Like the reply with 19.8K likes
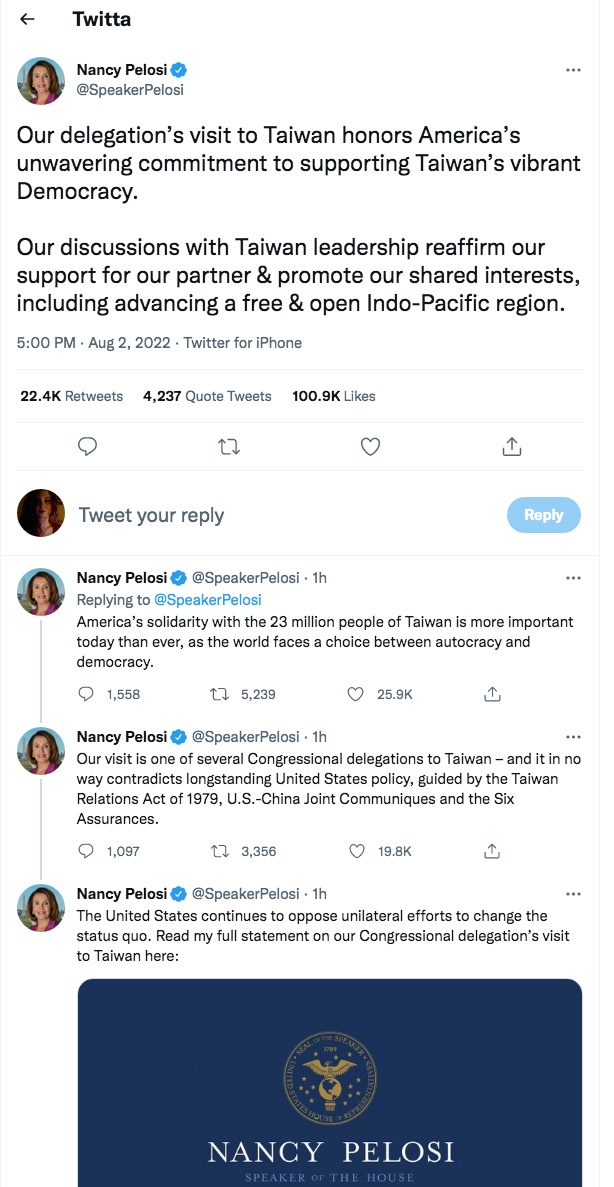Screen dimensions: 614x1187 click(356, 851)
